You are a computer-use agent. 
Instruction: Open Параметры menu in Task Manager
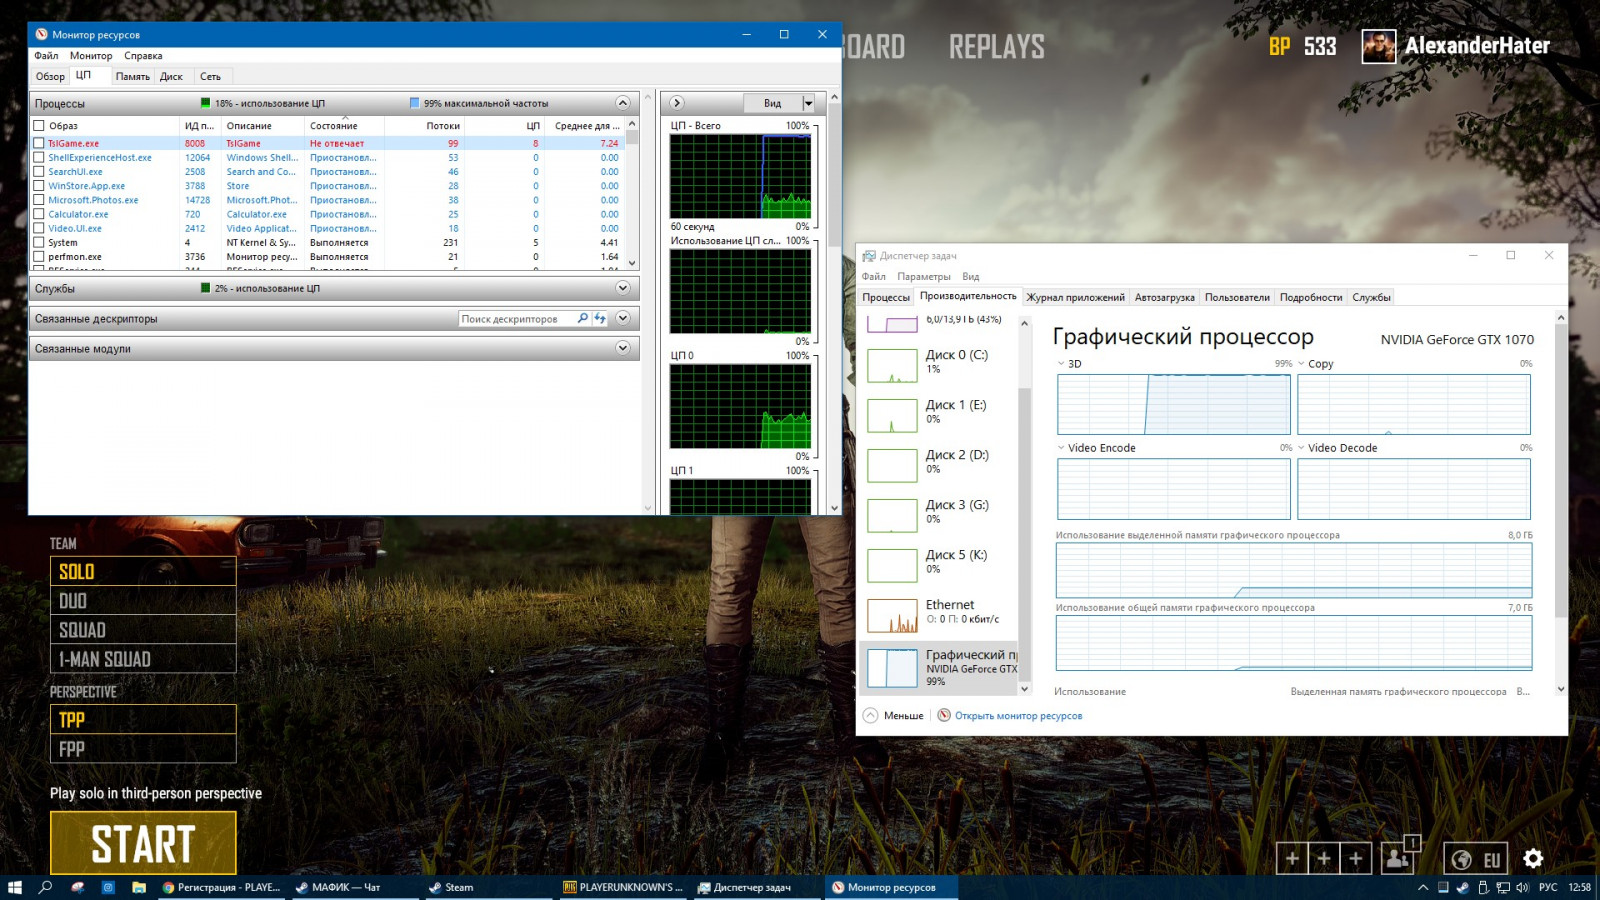click(x=924, y=277)
